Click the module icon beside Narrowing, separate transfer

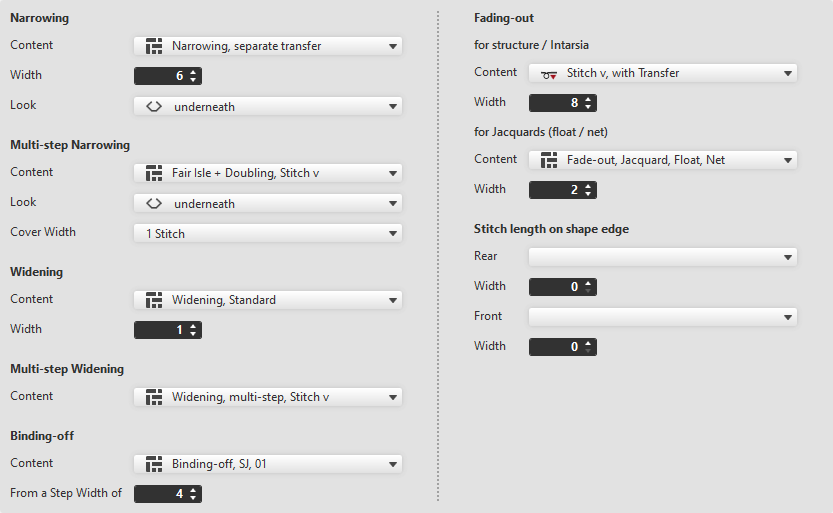(154, 46)
